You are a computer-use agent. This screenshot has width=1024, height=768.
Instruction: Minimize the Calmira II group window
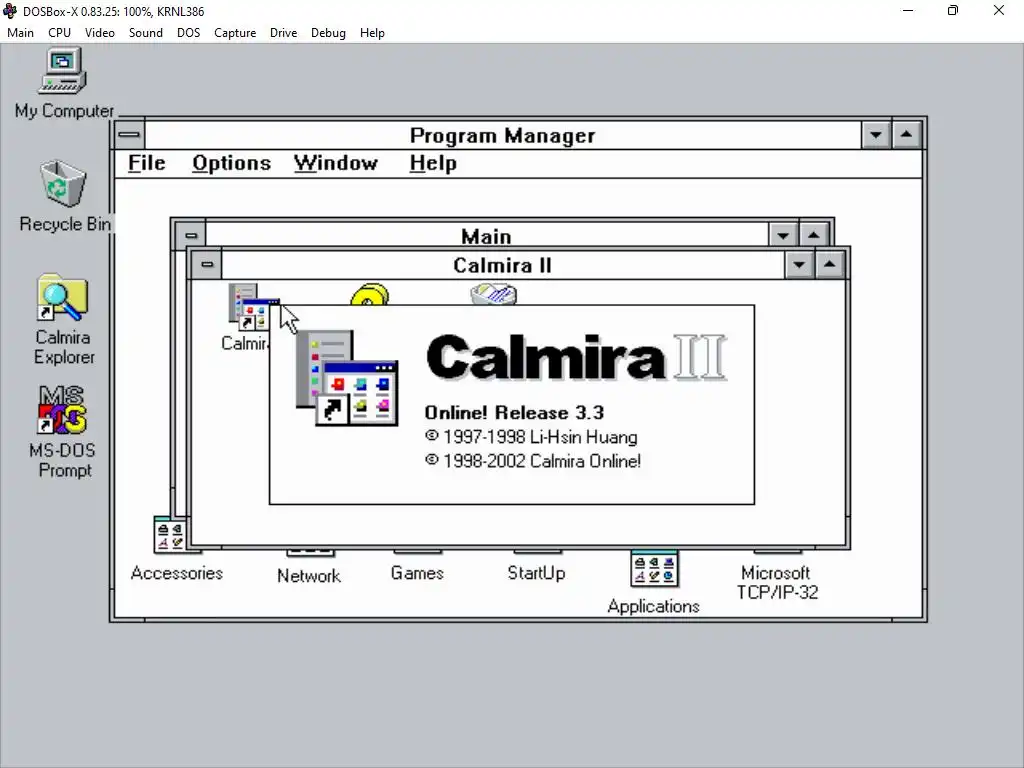(x=799, y=264)
